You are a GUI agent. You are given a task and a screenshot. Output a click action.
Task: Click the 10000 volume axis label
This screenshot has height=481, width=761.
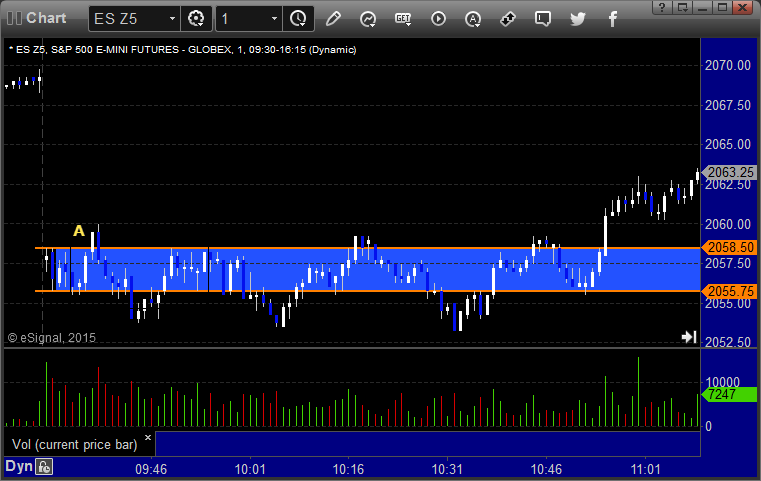pos(723,382)
